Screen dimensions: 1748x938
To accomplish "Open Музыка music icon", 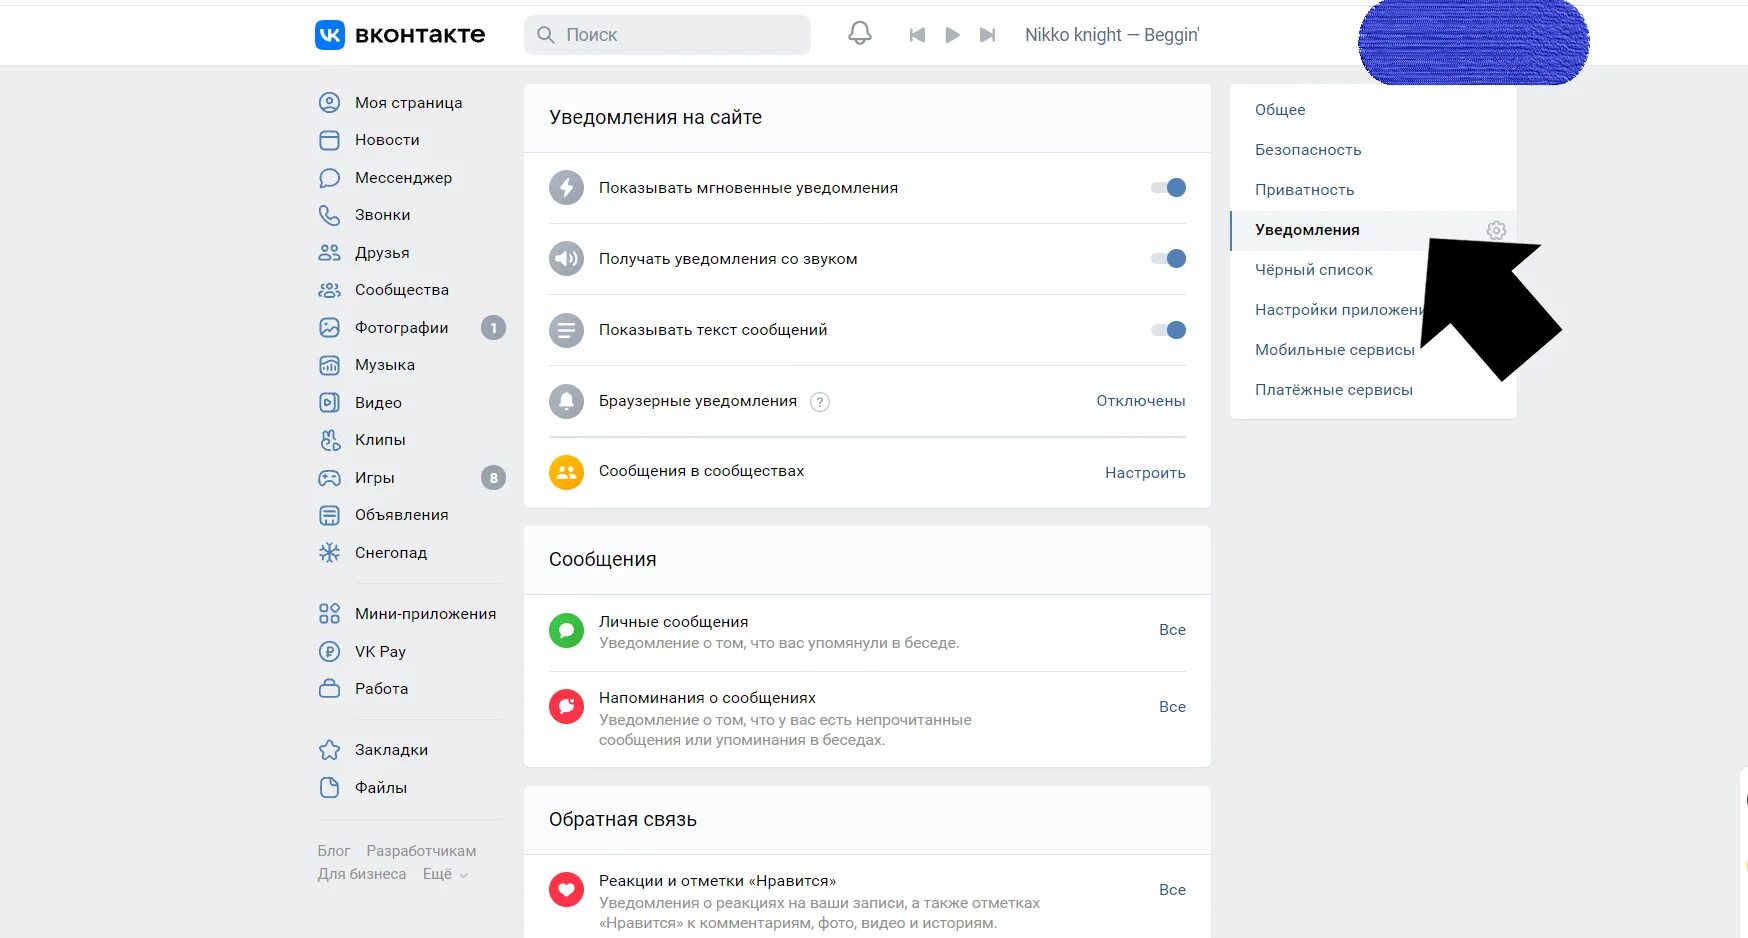I will (x=329, y=365).
